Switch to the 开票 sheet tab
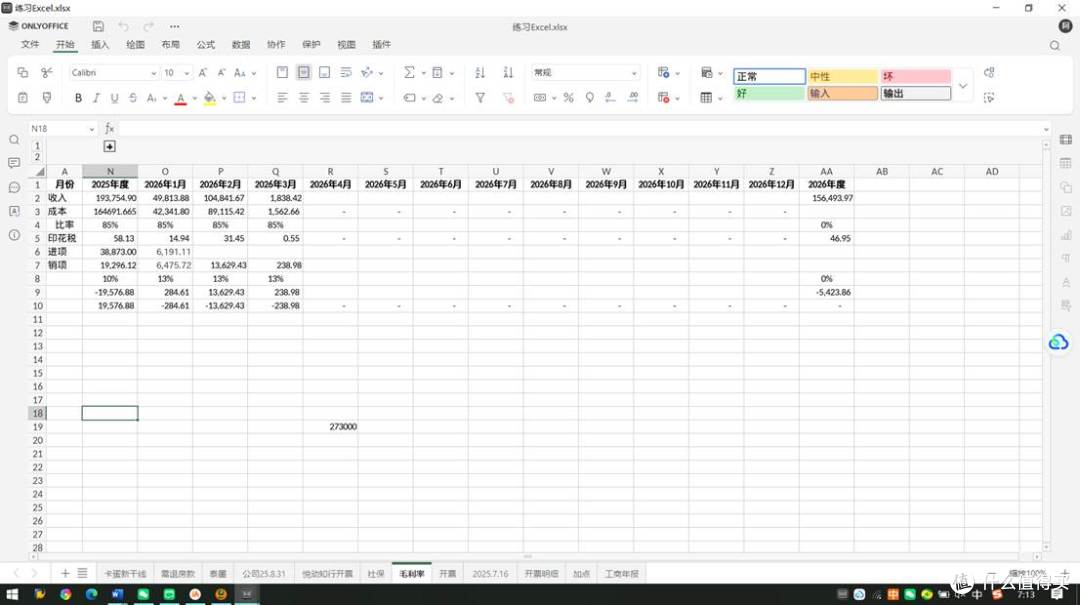 448,573
